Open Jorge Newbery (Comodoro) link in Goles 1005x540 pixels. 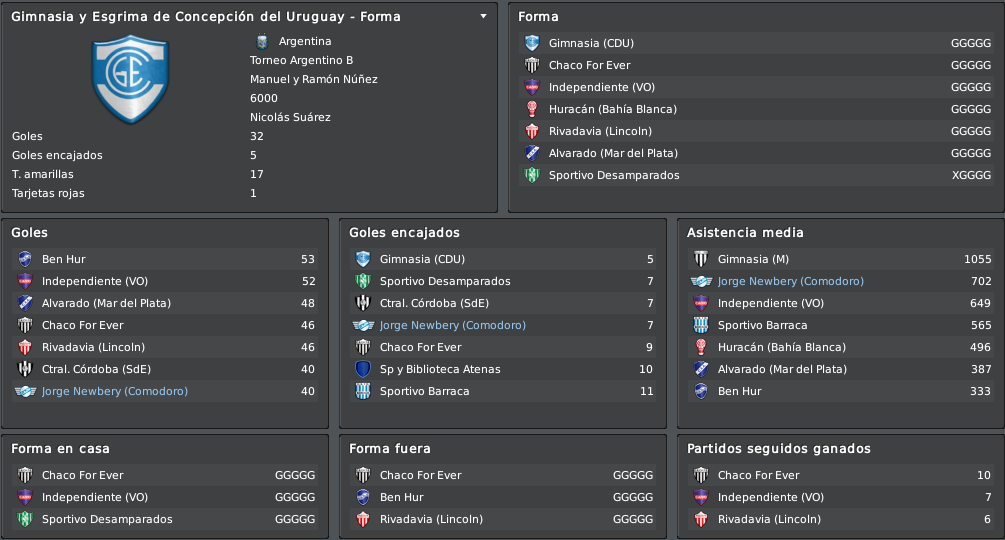pos(115,391)
